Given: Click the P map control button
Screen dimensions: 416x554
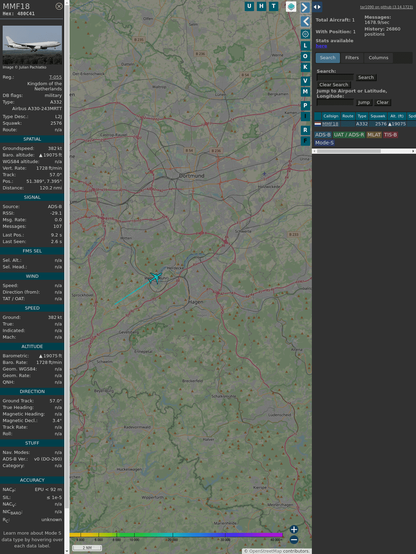Looking at the screenshot, I should 305,106.
